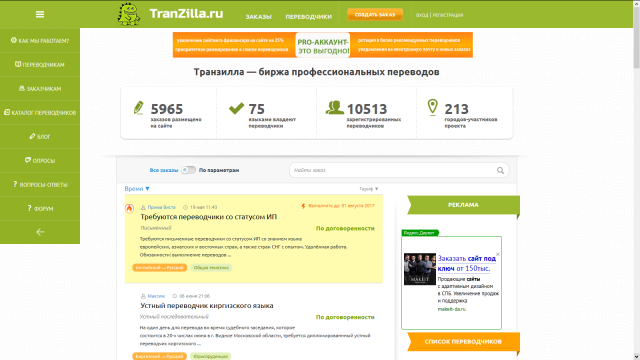Open the ПЕРЕВОДЧИКИ menu
This screenshot has height=360, width=640.
click(x=309, y=17)
